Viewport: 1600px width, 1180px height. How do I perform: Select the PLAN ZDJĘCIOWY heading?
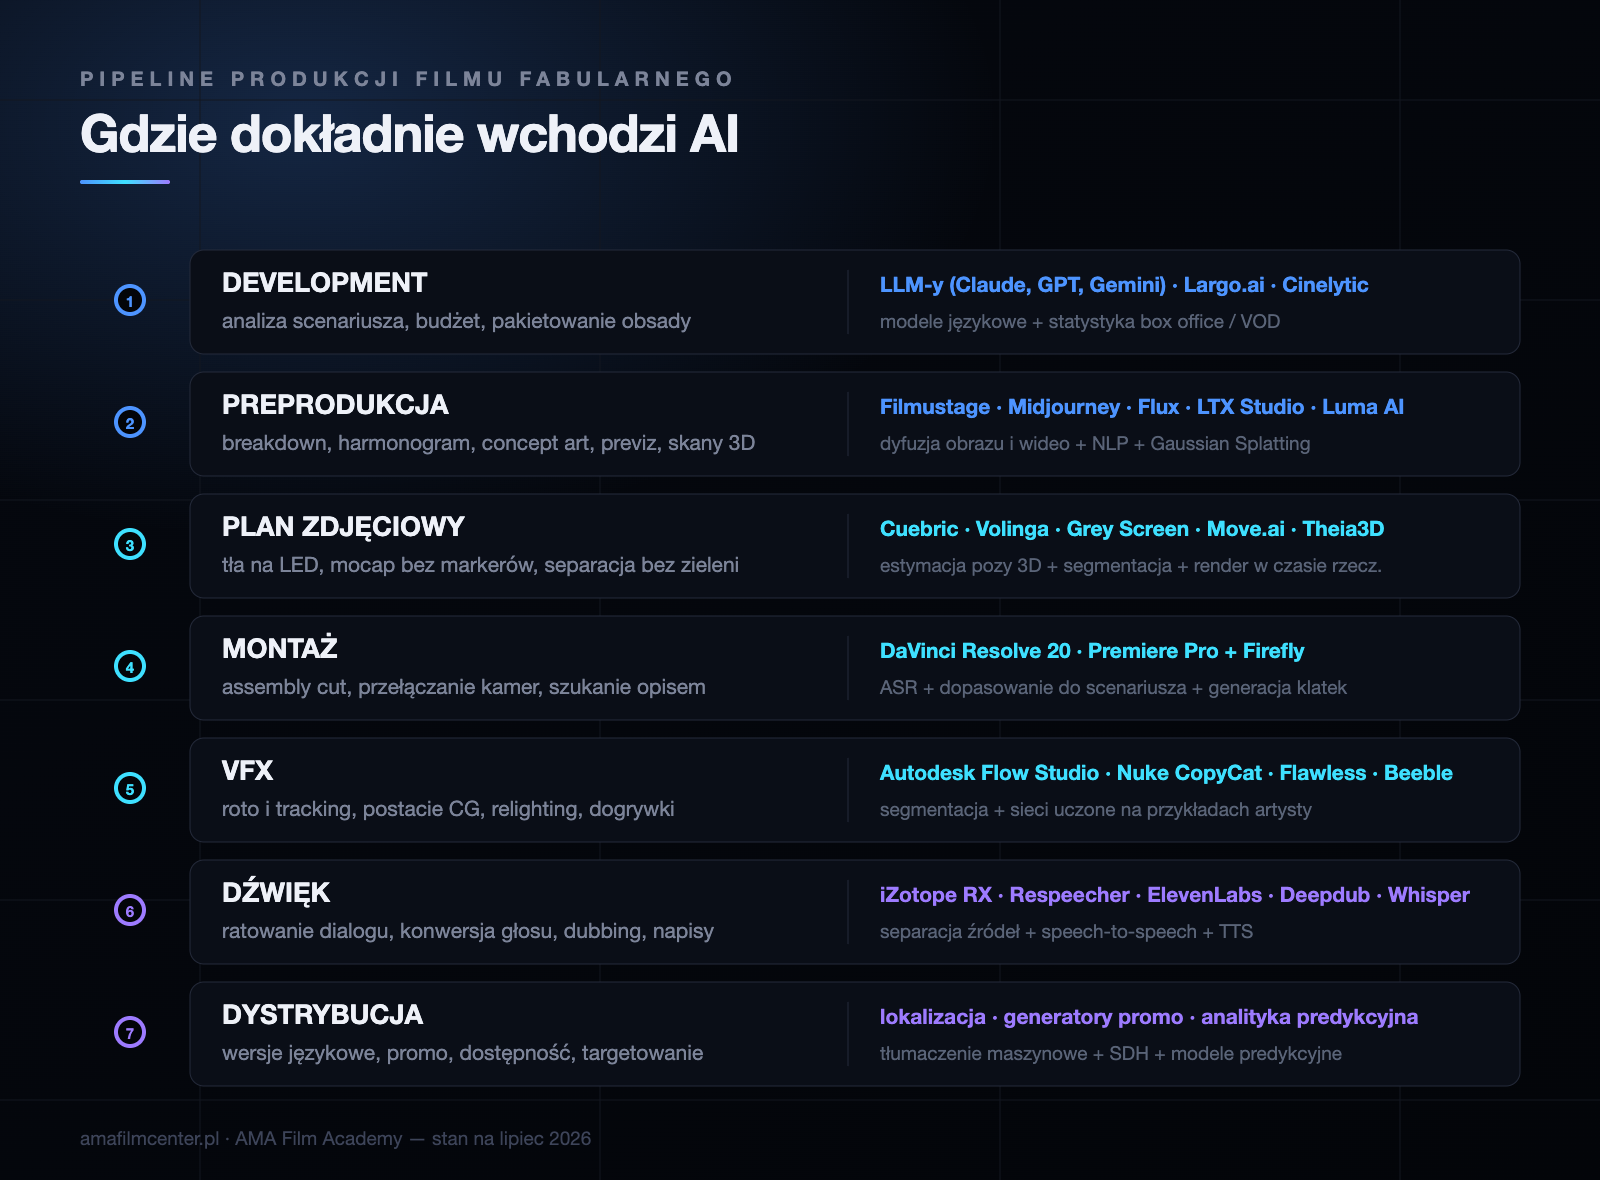pos(343,527)
